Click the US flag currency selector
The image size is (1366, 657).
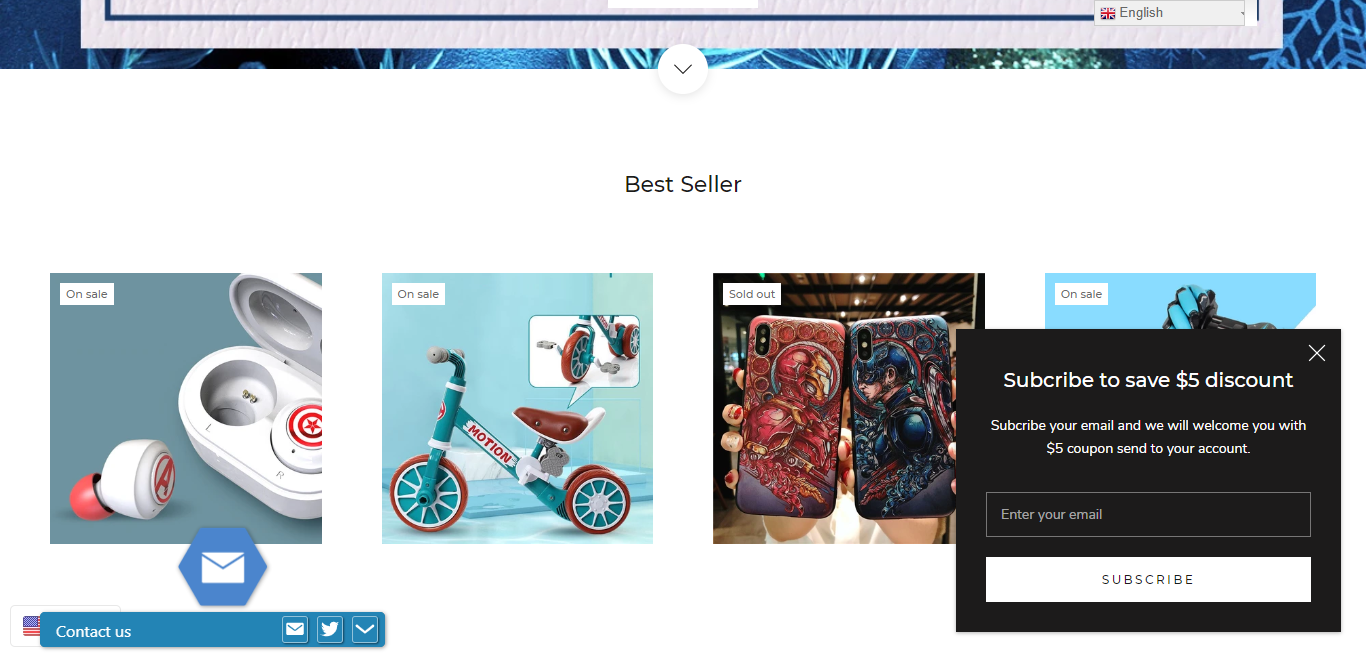pyautogui.click(x=32, y=626)
